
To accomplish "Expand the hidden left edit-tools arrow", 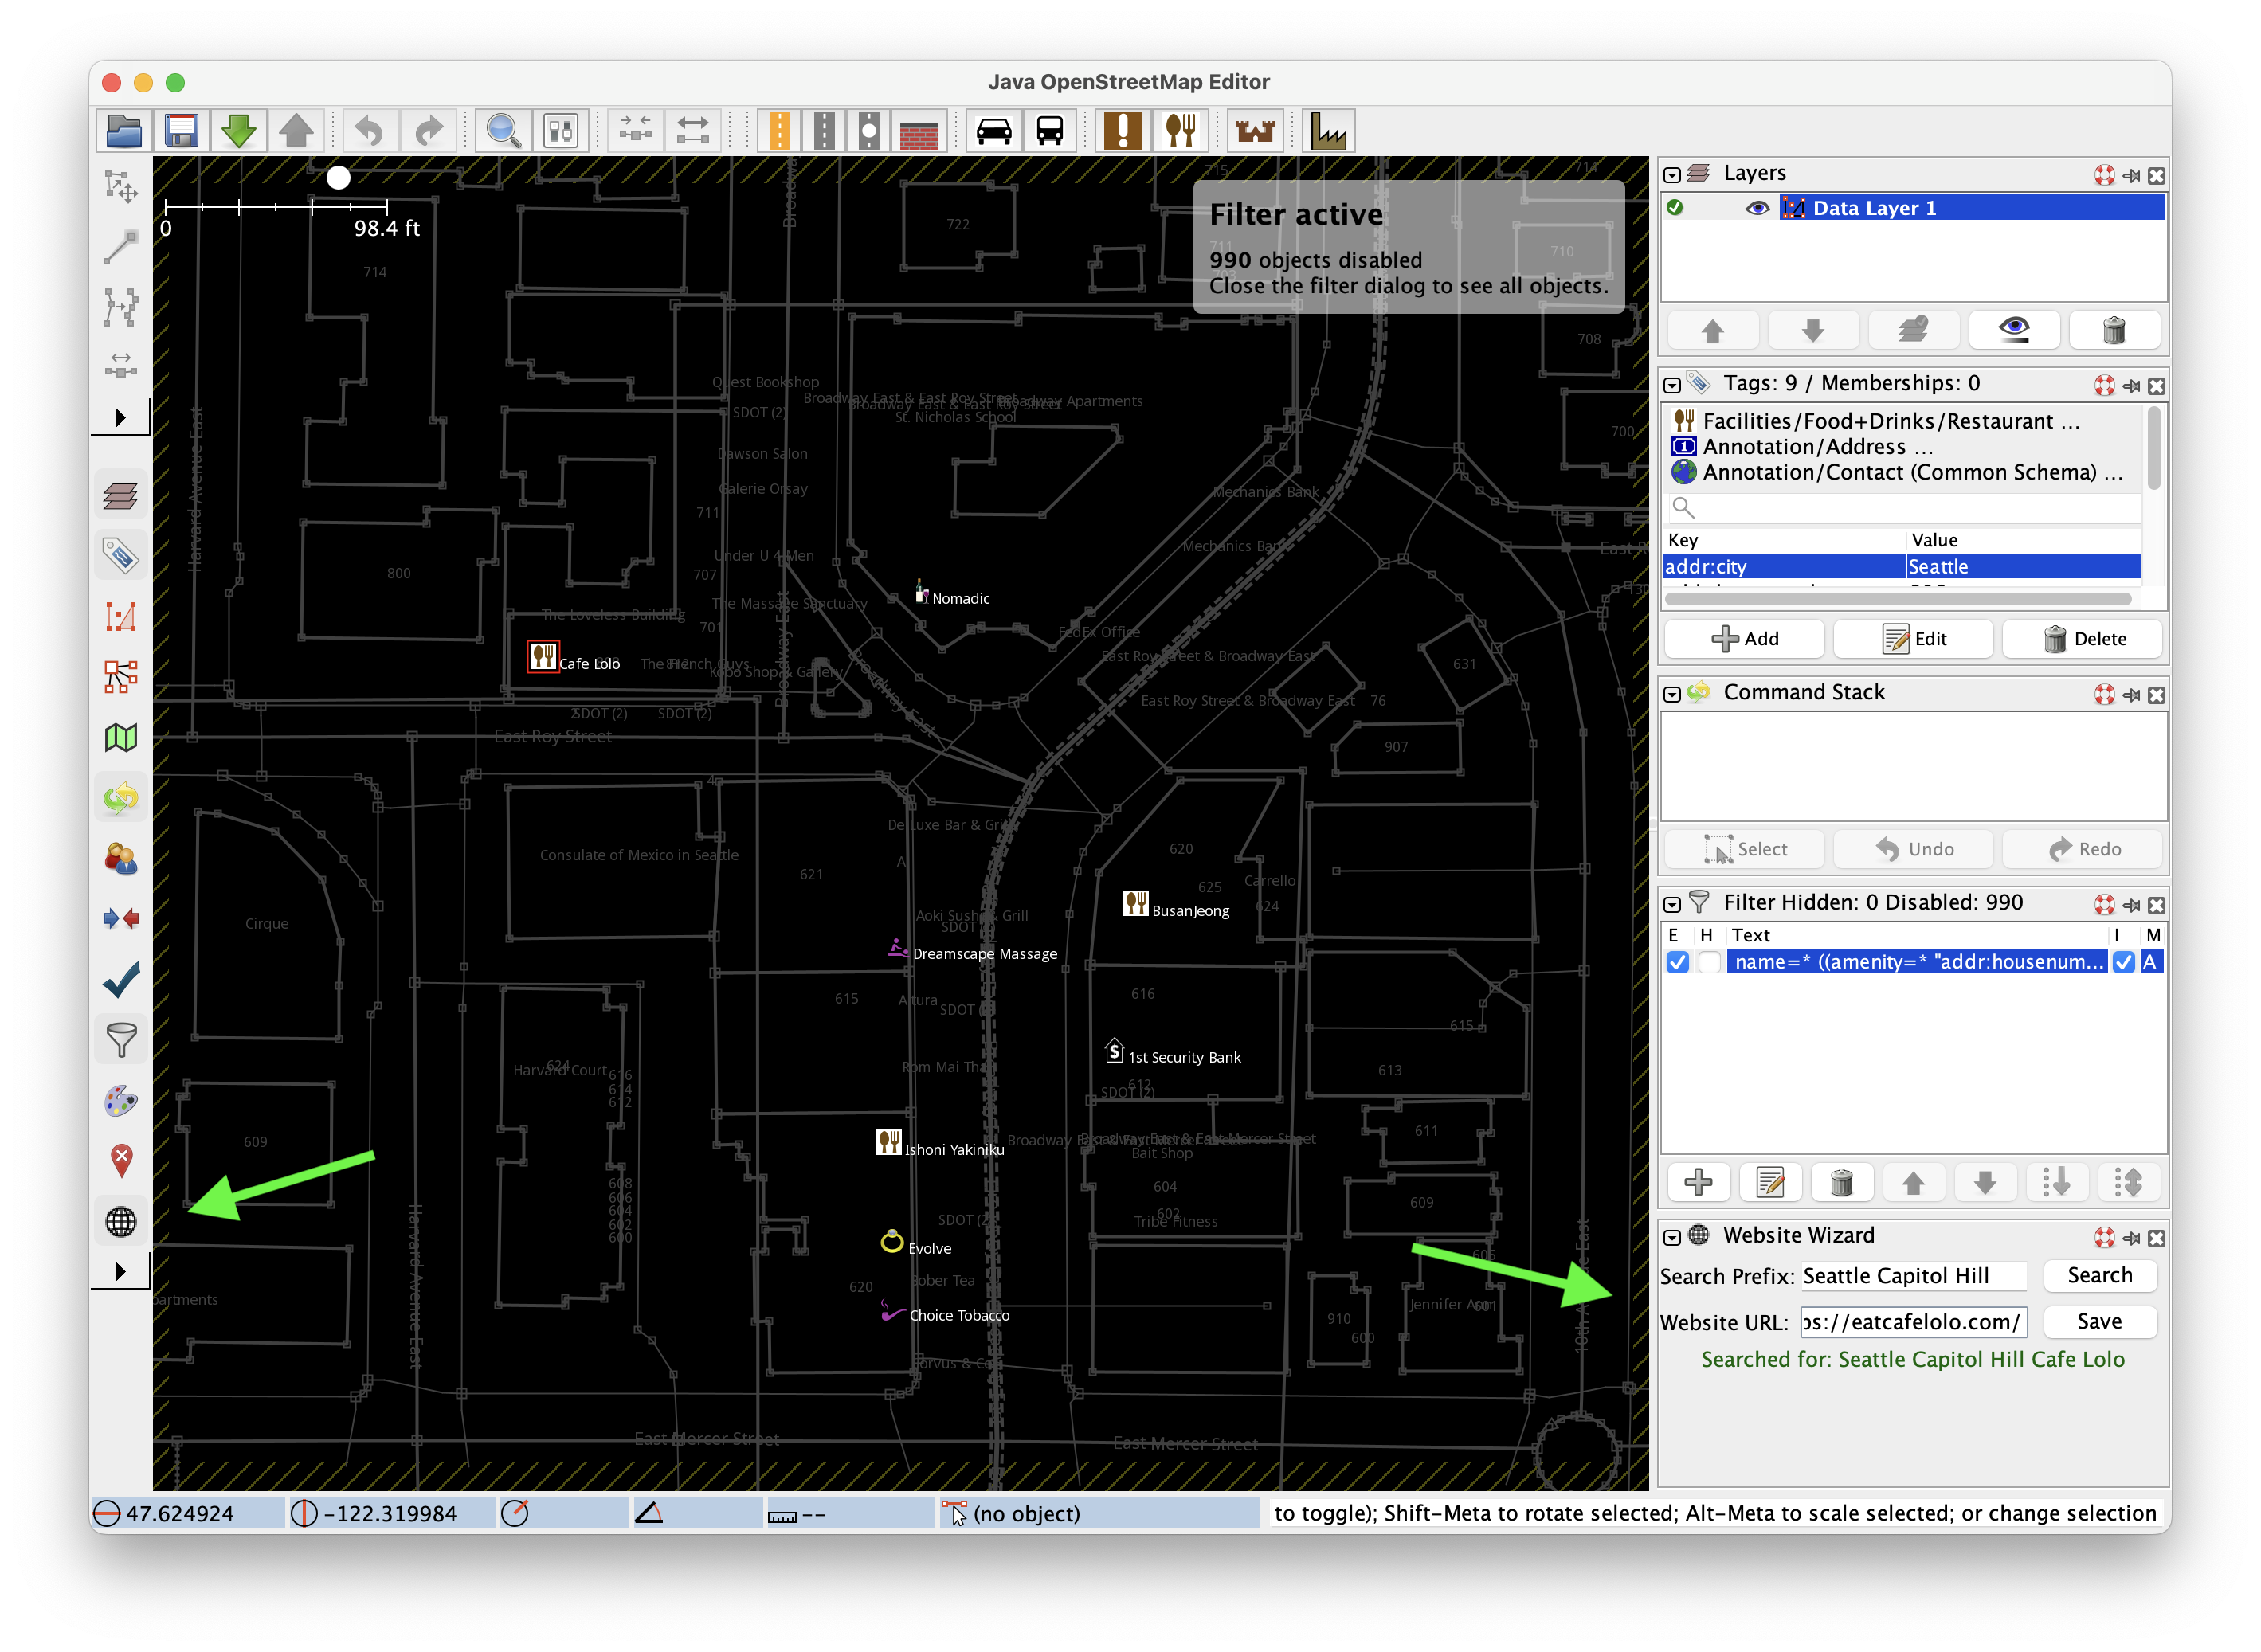I will coord(120,418).
